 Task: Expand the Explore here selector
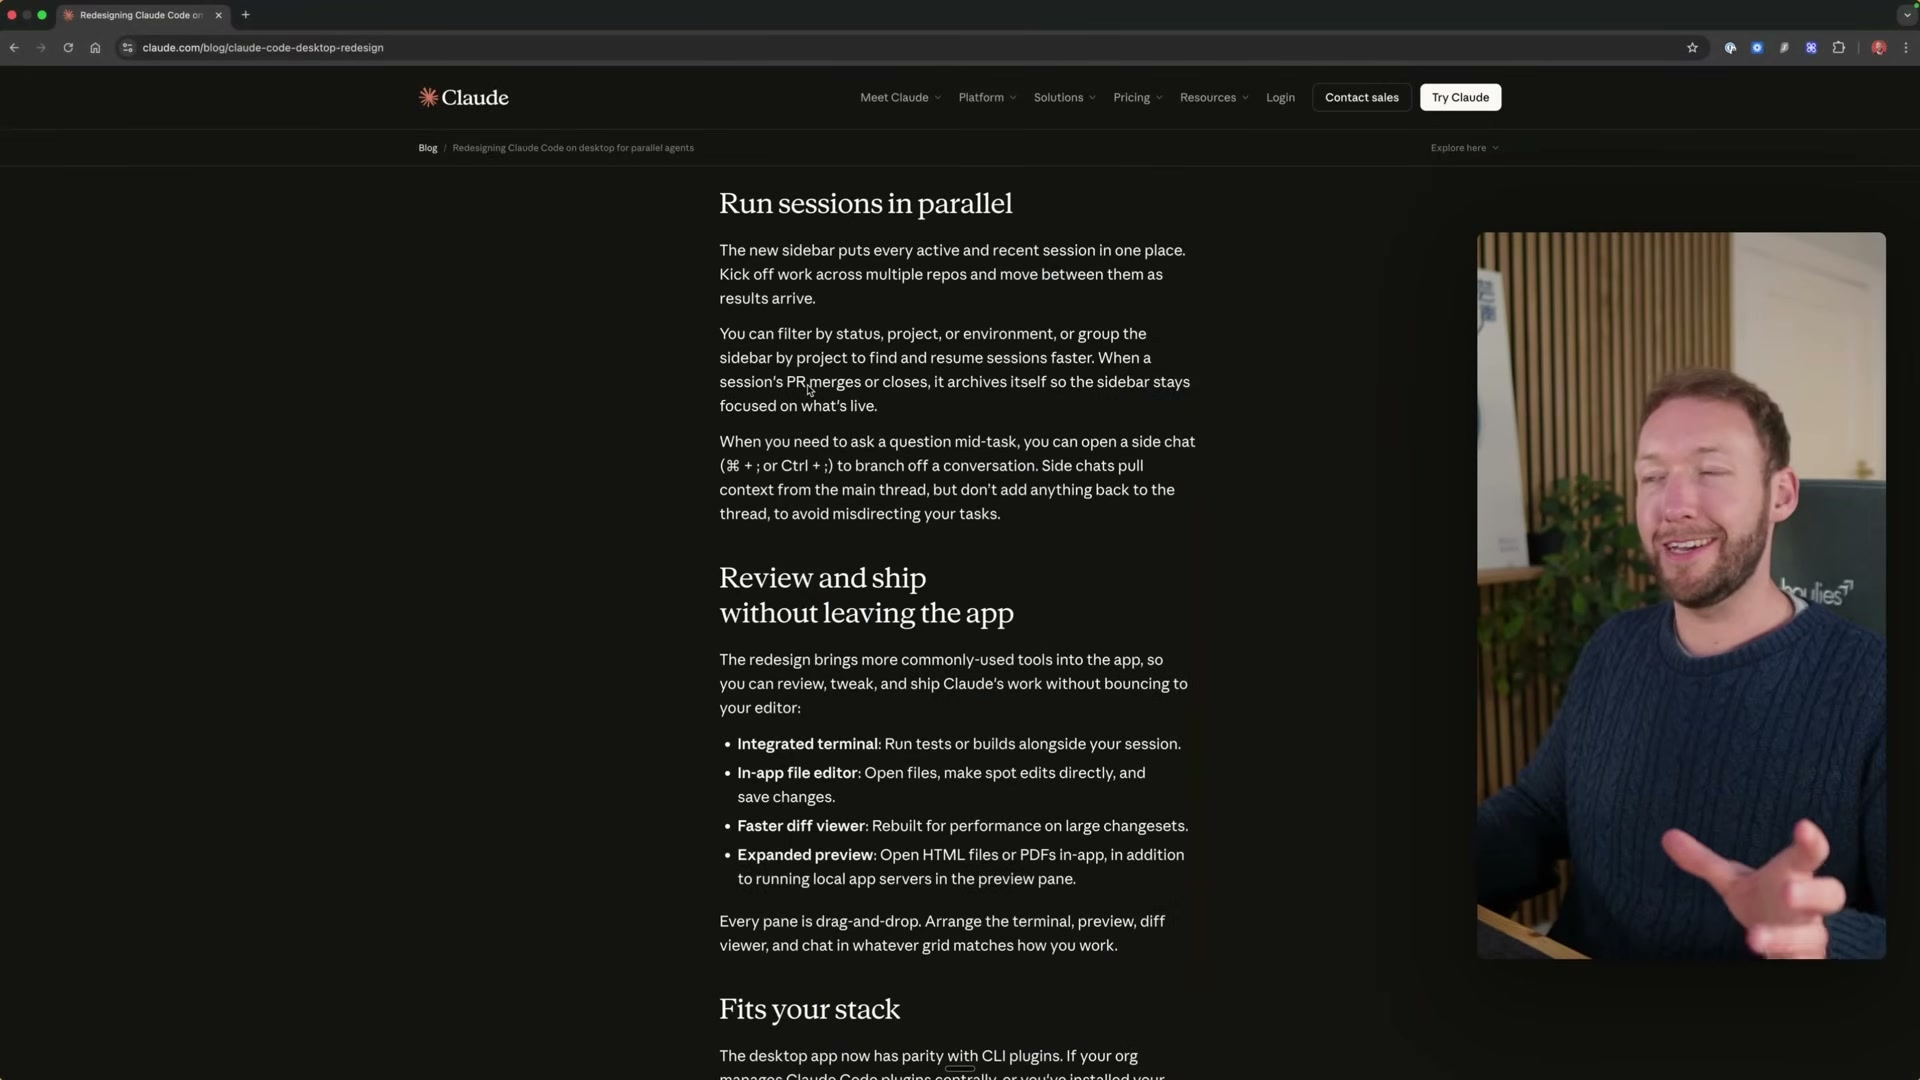pos(1464,148)
